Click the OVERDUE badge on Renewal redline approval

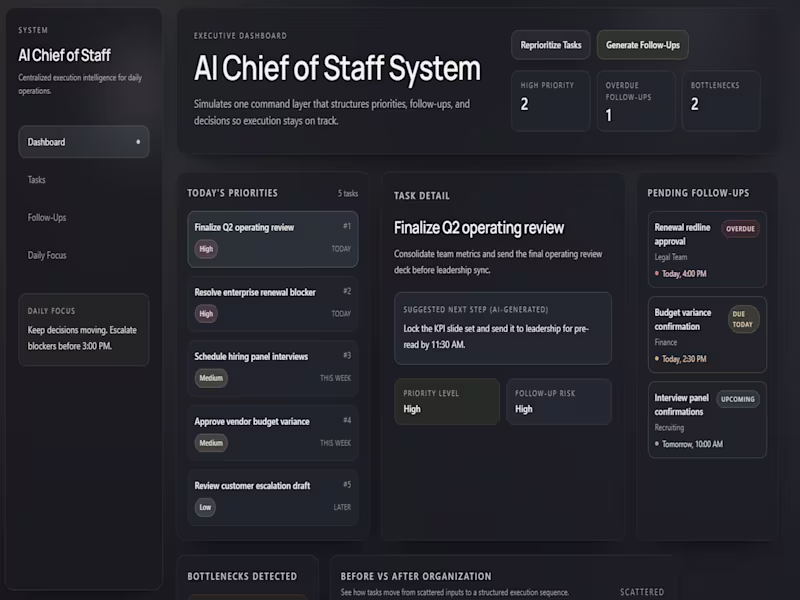pos(740,227)
